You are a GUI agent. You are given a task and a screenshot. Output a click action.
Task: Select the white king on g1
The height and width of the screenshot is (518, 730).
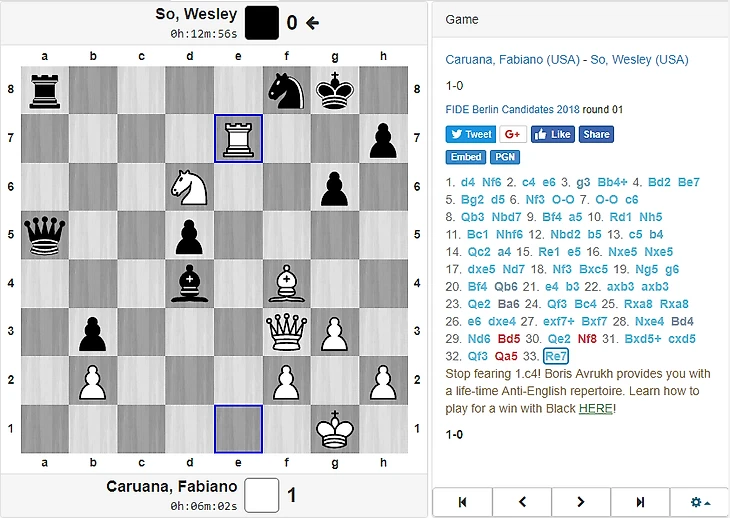[335, 429]
